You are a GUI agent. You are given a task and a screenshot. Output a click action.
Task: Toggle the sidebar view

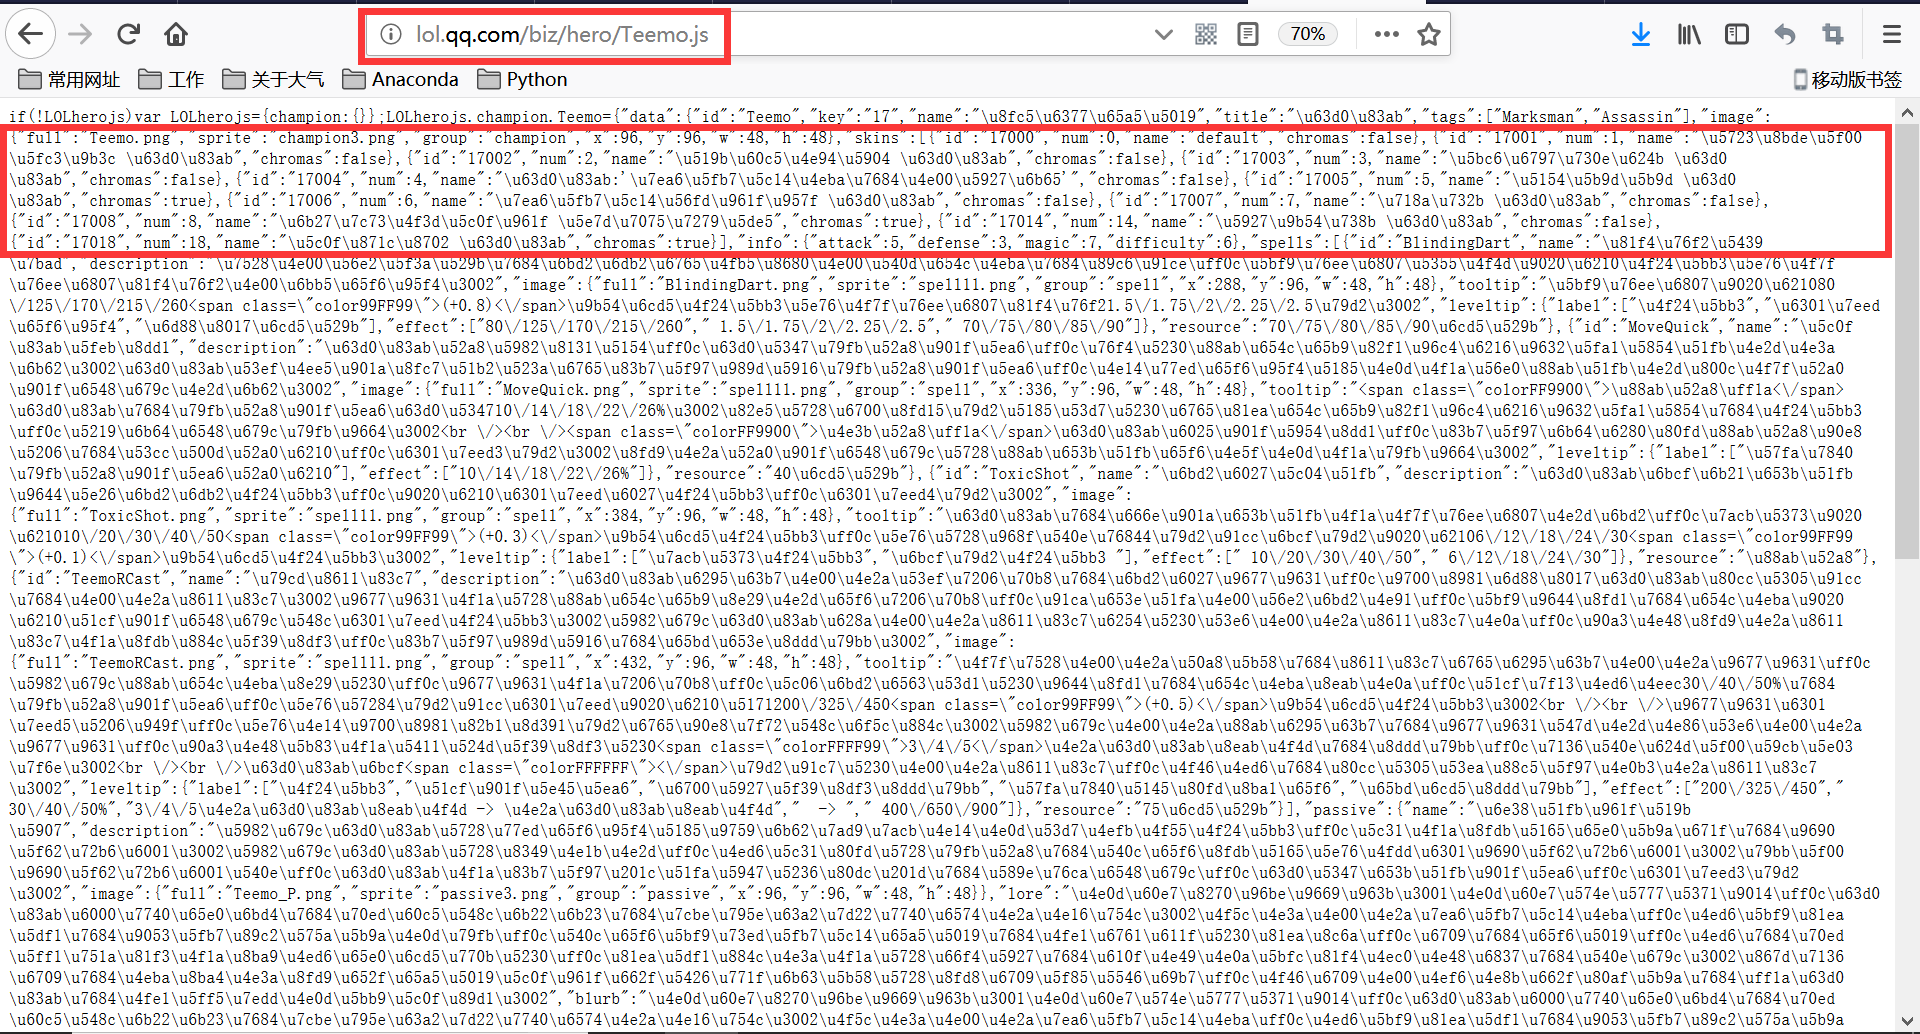coord(1737,35)
